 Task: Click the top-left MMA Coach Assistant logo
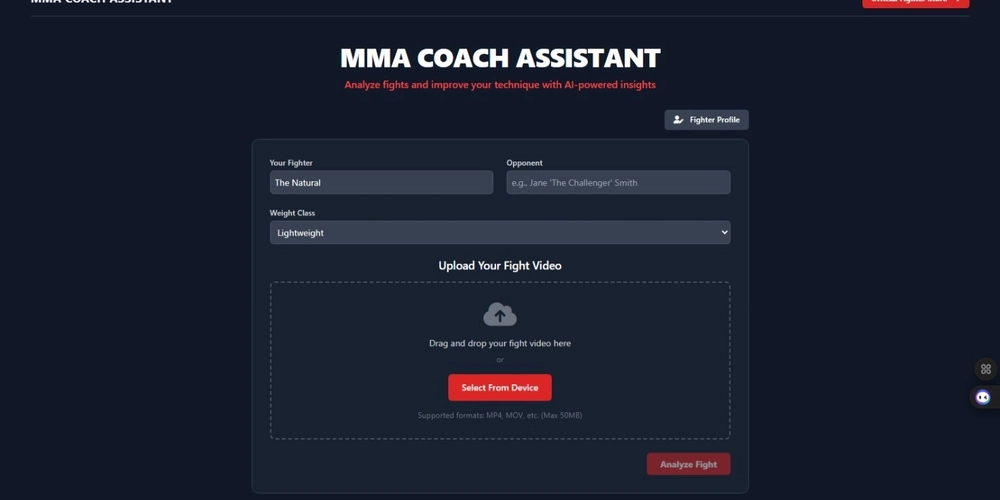[x=101, y=1]
